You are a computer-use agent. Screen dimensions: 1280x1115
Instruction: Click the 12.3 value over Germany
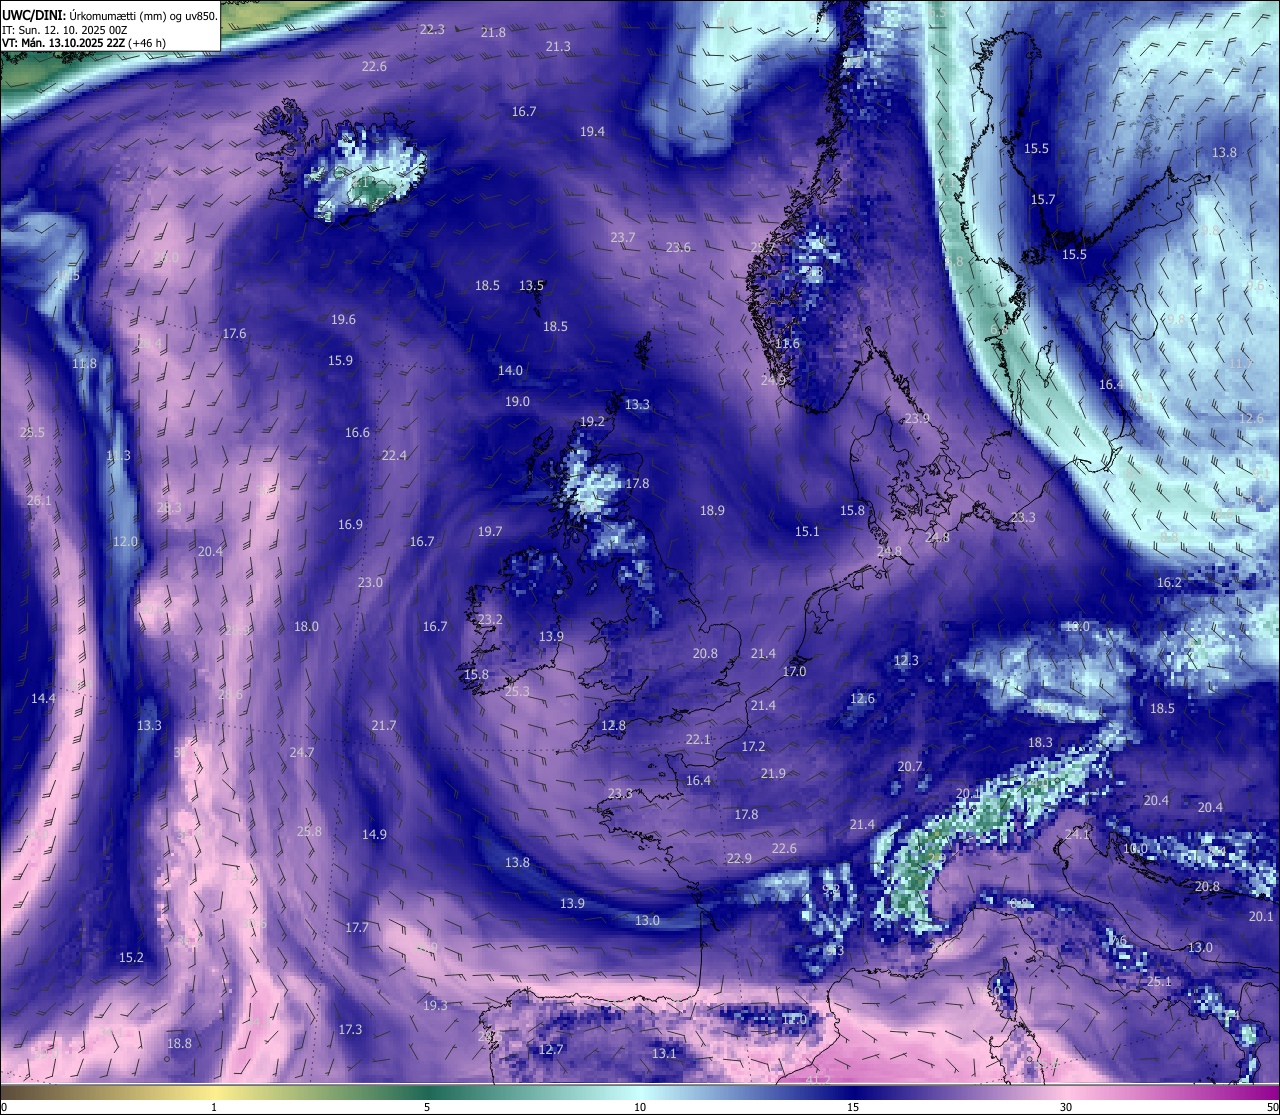click(x=906, y=661)
